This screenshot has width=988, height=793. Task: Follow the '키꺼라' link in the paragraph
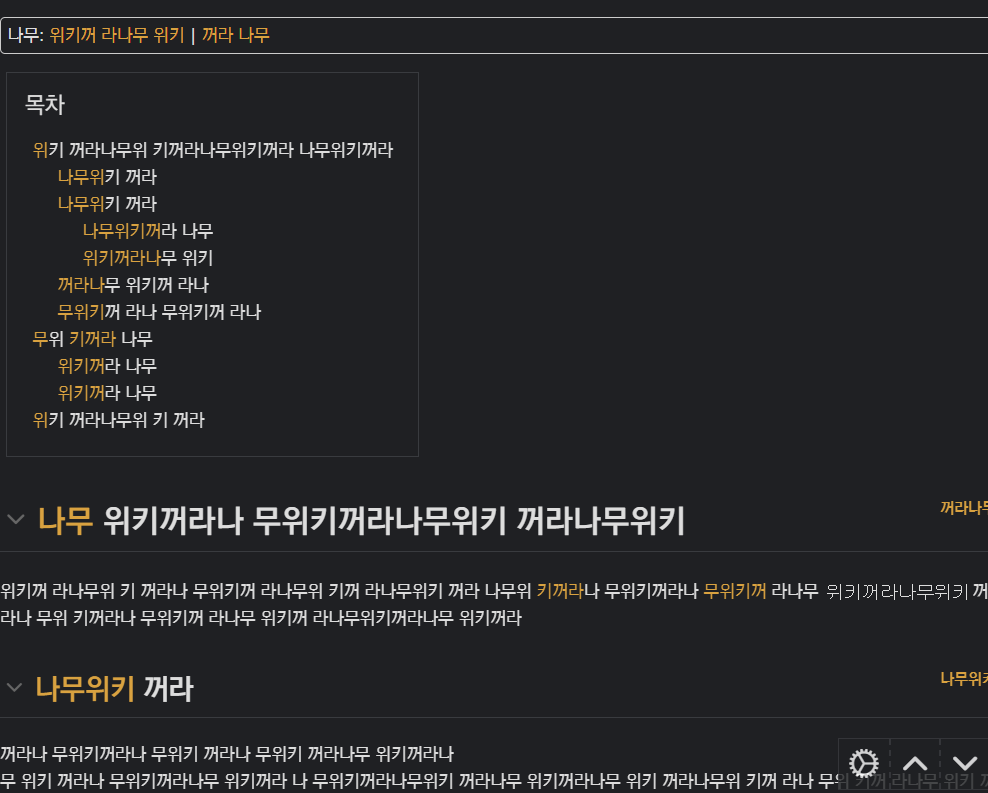pos(560,591)
